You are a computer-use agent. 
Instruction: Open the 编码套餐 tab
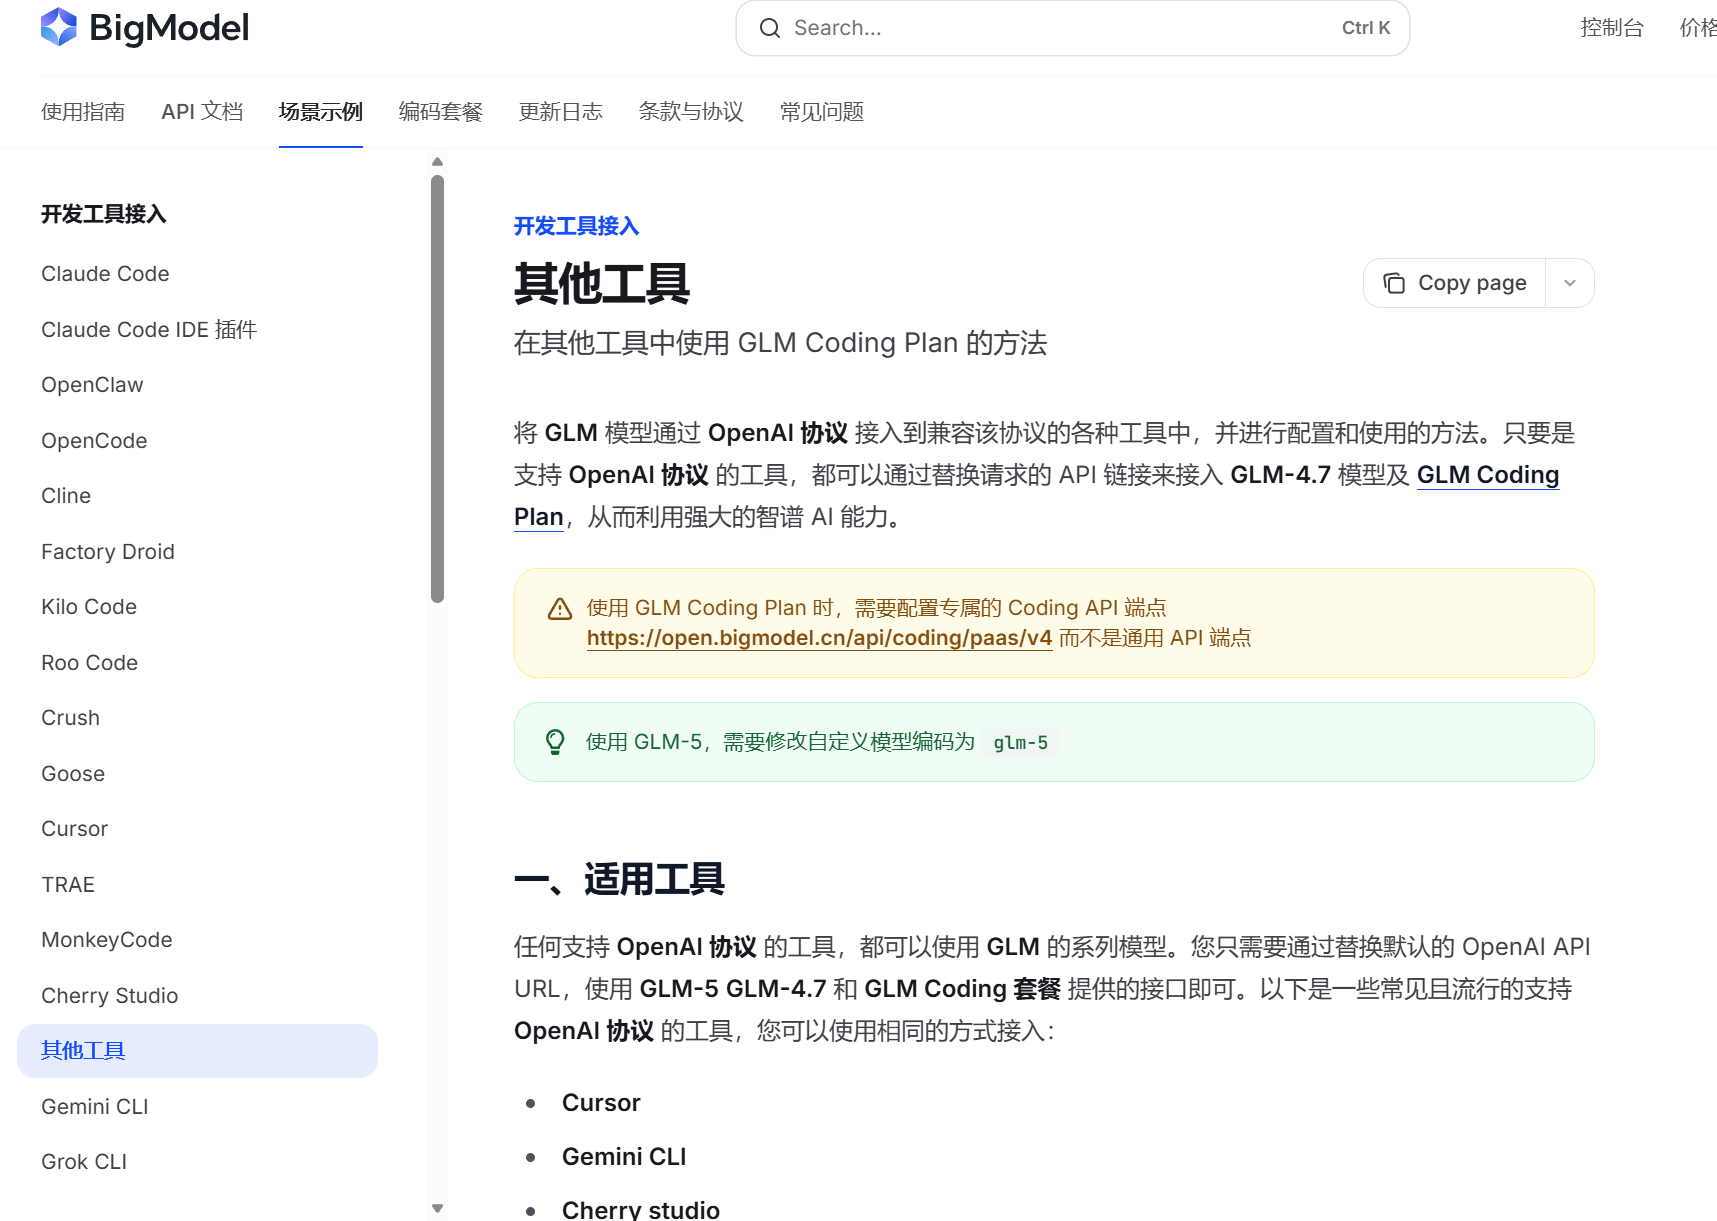click(x=441, y=112)
